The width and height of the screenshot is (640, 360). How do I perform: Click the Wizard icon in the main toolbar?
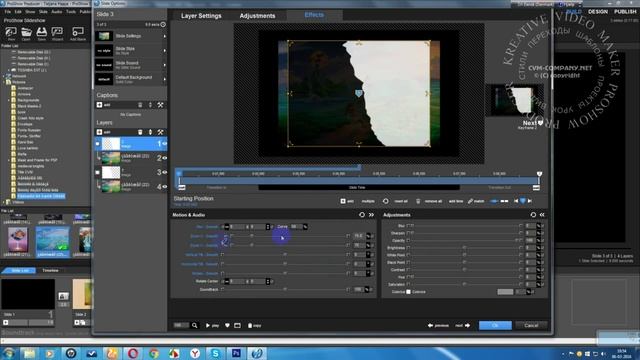(57, 32)
